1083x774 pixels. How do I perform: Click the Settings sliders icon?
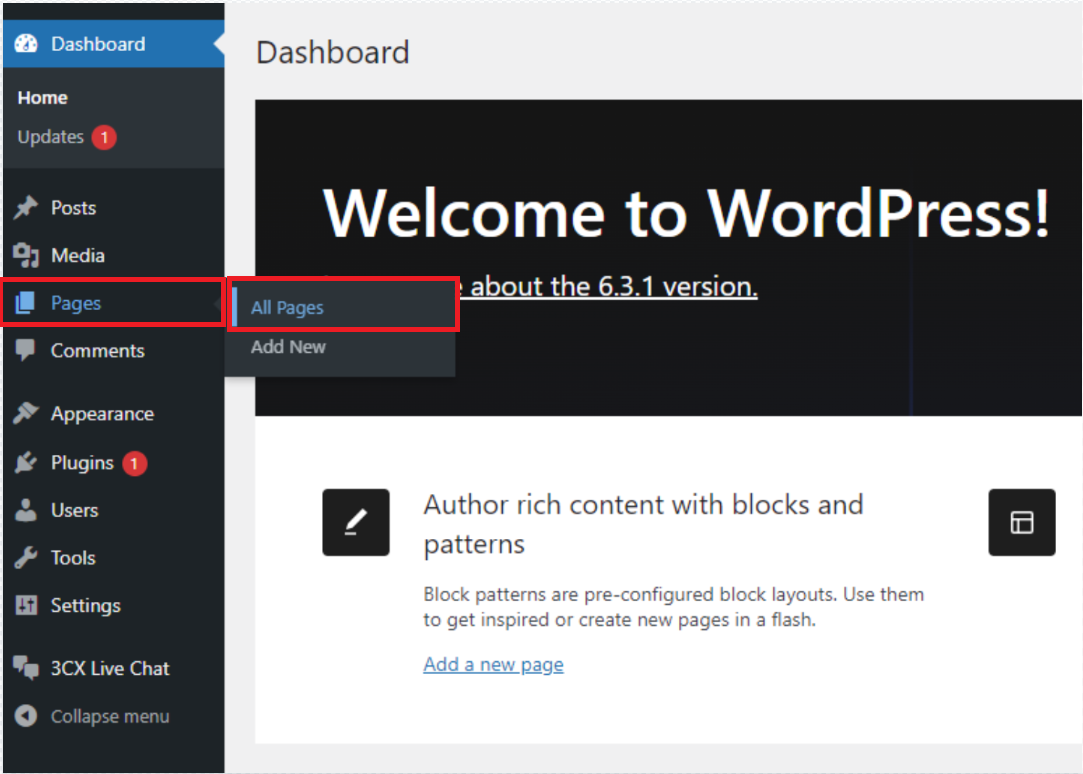[26, 606]
